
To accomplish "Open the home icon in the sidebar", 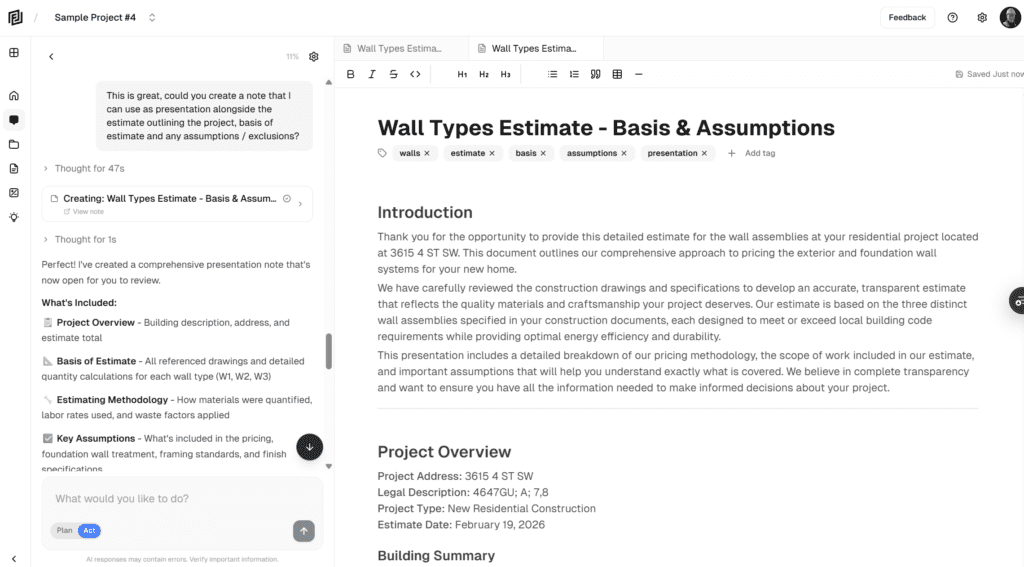I will tap(14, 96).
